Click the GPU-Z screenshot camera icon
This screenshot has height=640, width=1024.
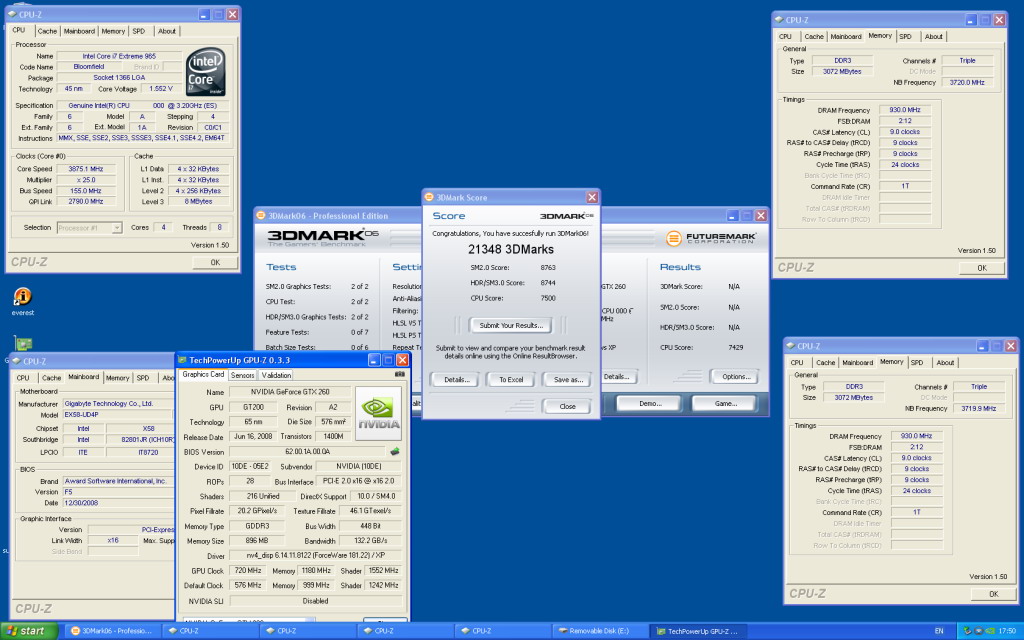(399, 374)
